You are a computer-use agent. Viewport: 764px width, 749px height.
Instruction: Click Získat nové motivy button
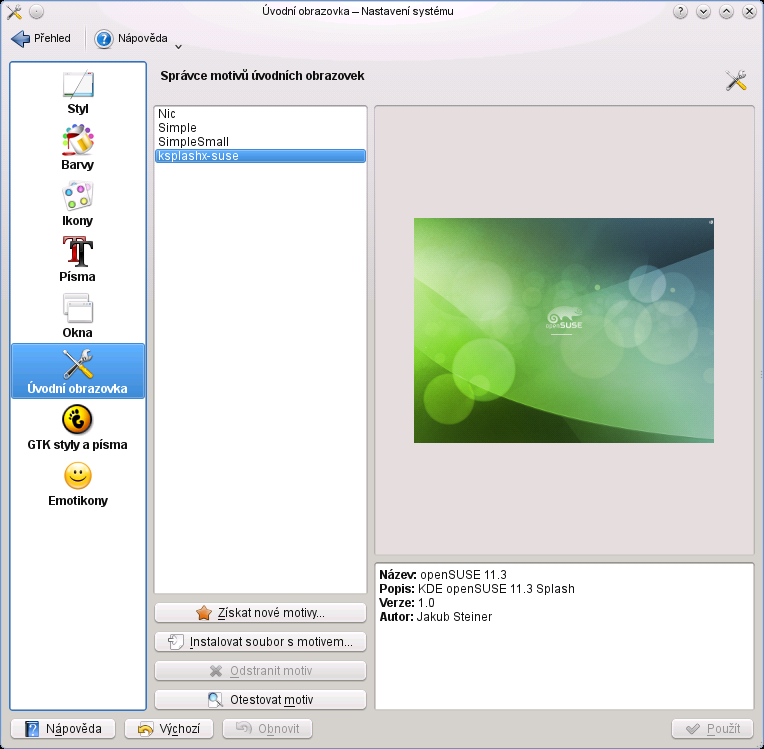coord(260,613)
